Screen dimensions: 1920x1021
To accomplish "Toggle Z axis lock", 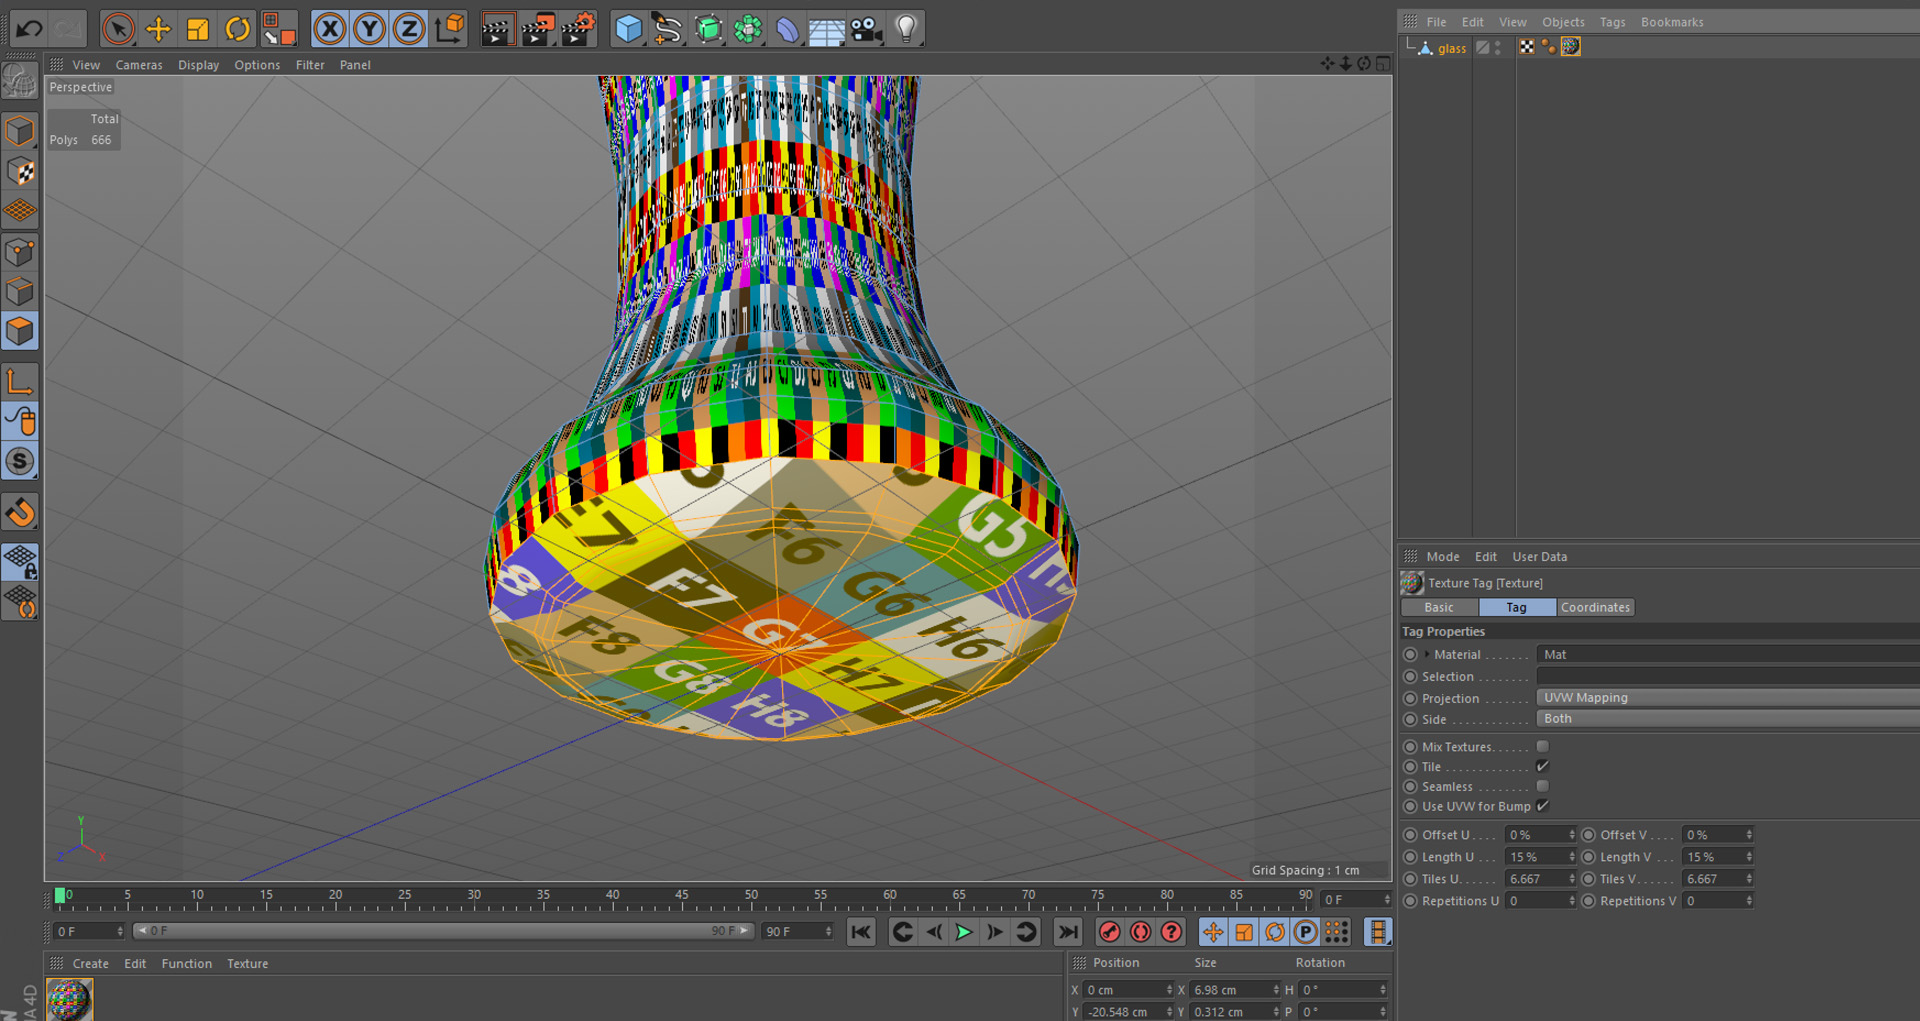I will [409, 29].
